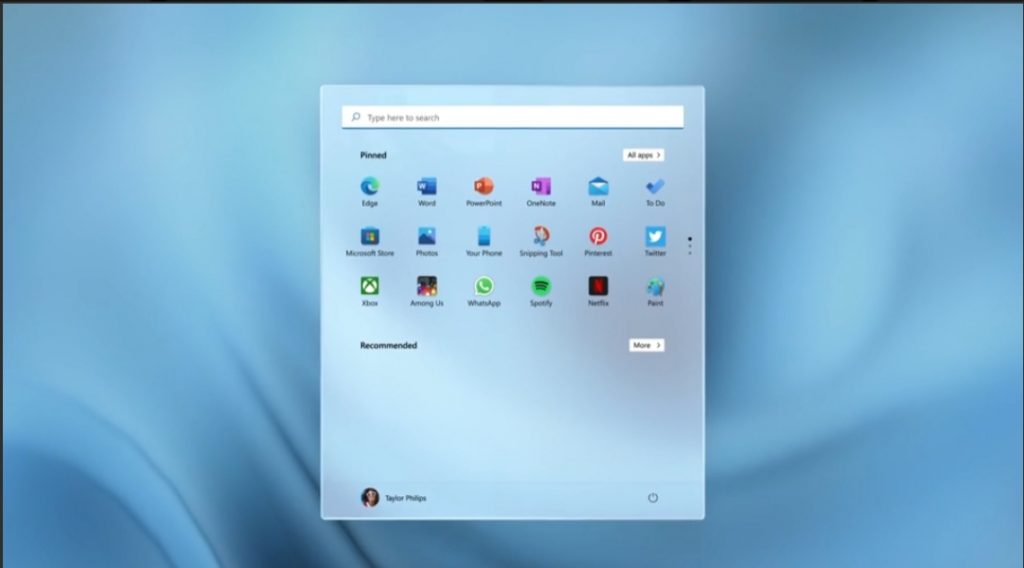Open the To Do app
The height and width of the screenshot is (568, 1024).
[655, 191]
